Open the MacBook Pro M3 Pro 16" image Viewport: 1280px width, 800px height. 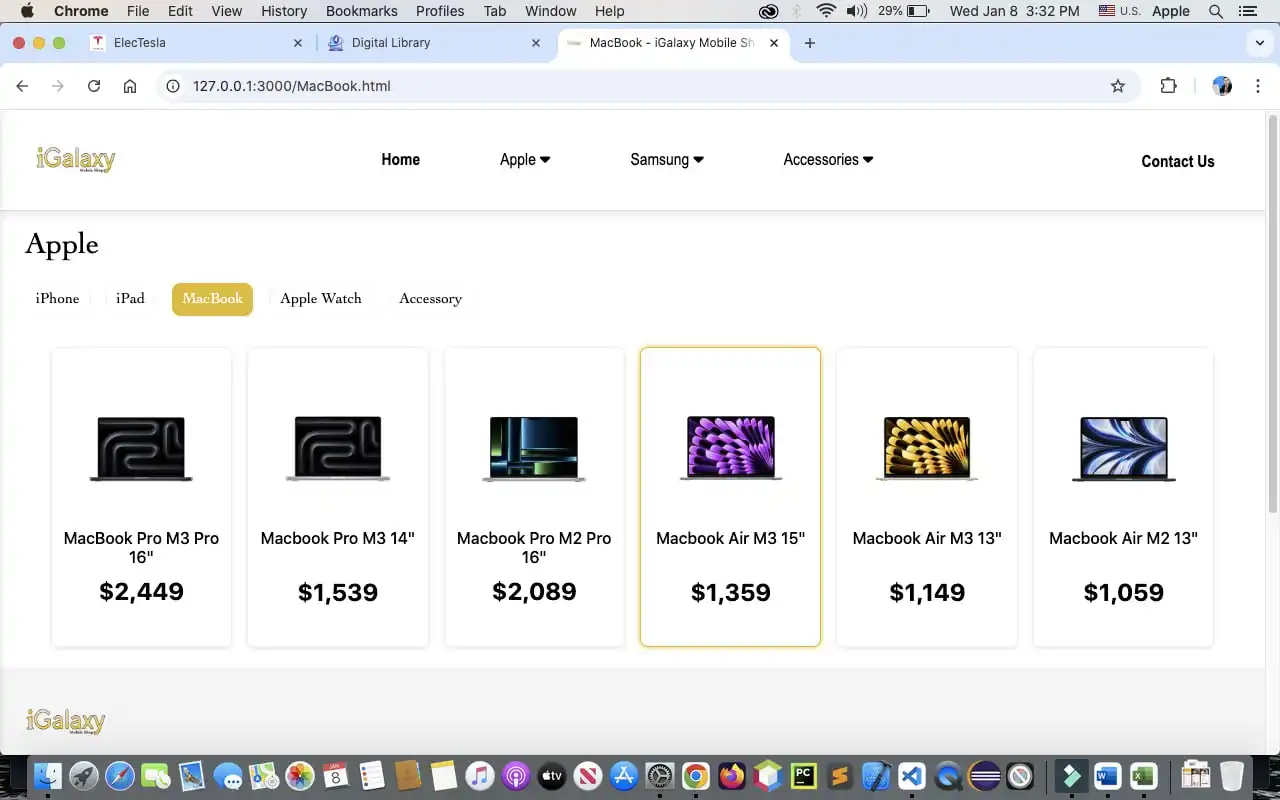coord(141,449)
